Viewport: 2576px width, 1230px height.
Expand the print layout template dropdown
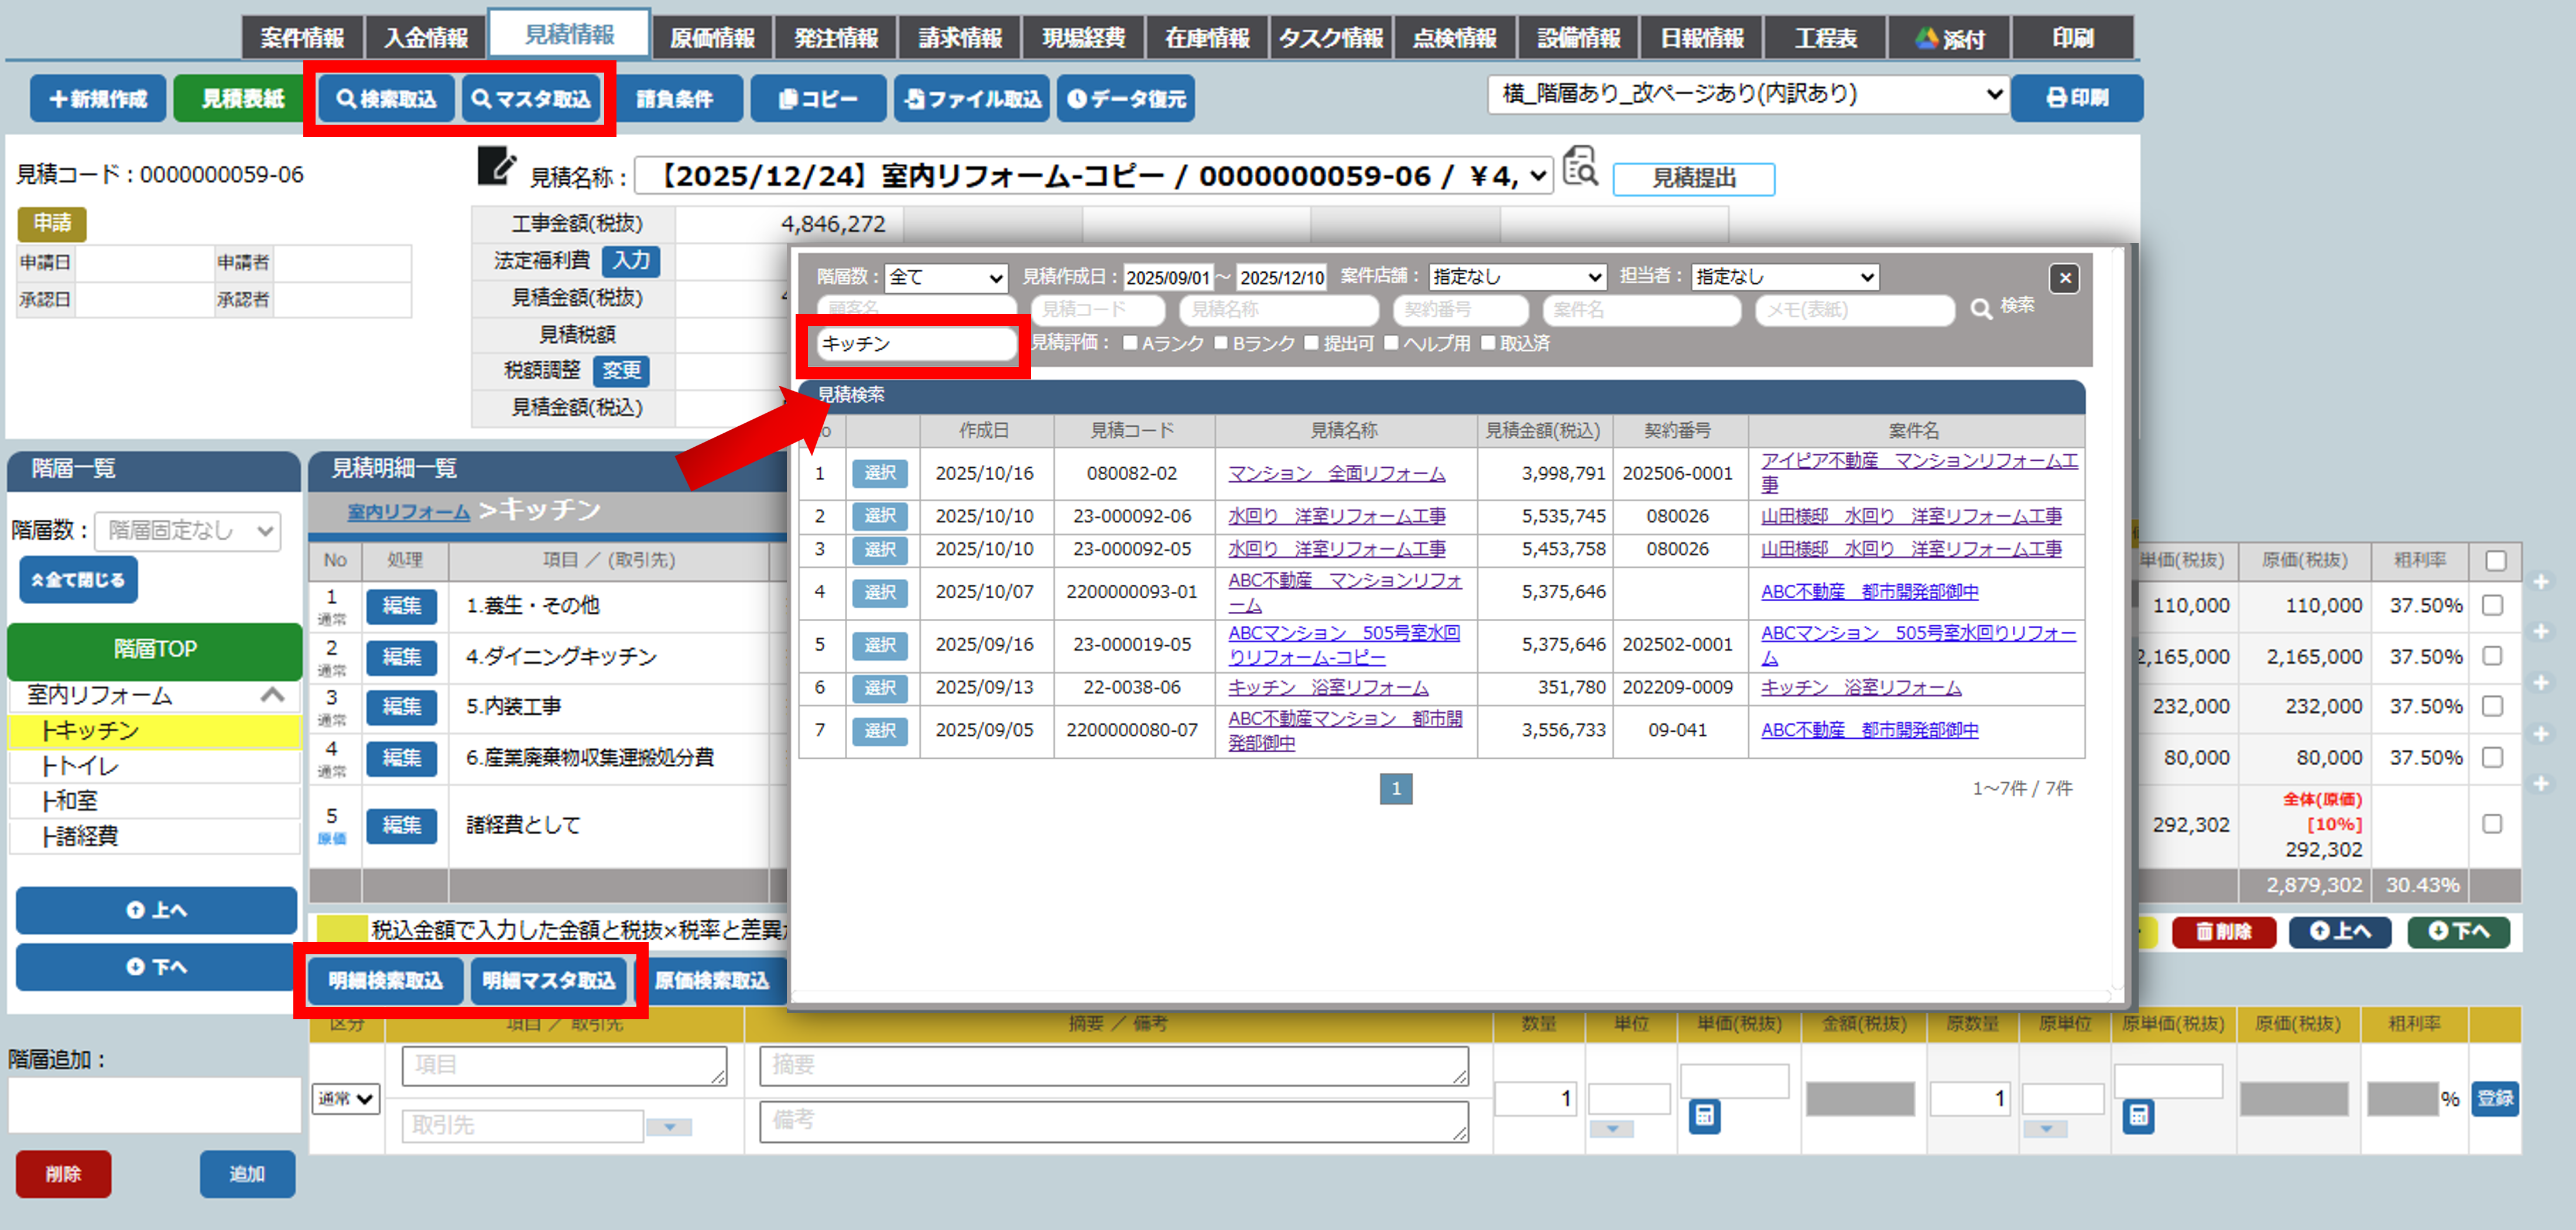pos(1747,95)
